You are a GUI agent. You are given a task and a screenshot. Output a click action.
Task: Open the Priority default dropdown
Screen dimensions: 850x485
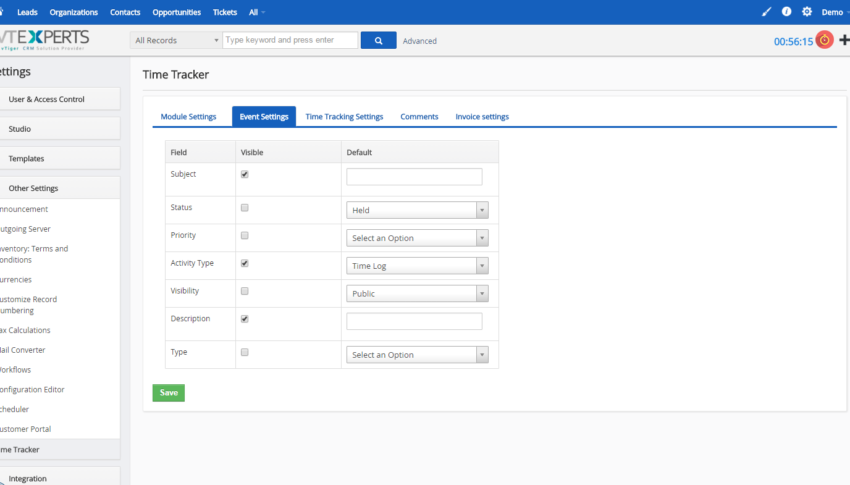point(417,238)
